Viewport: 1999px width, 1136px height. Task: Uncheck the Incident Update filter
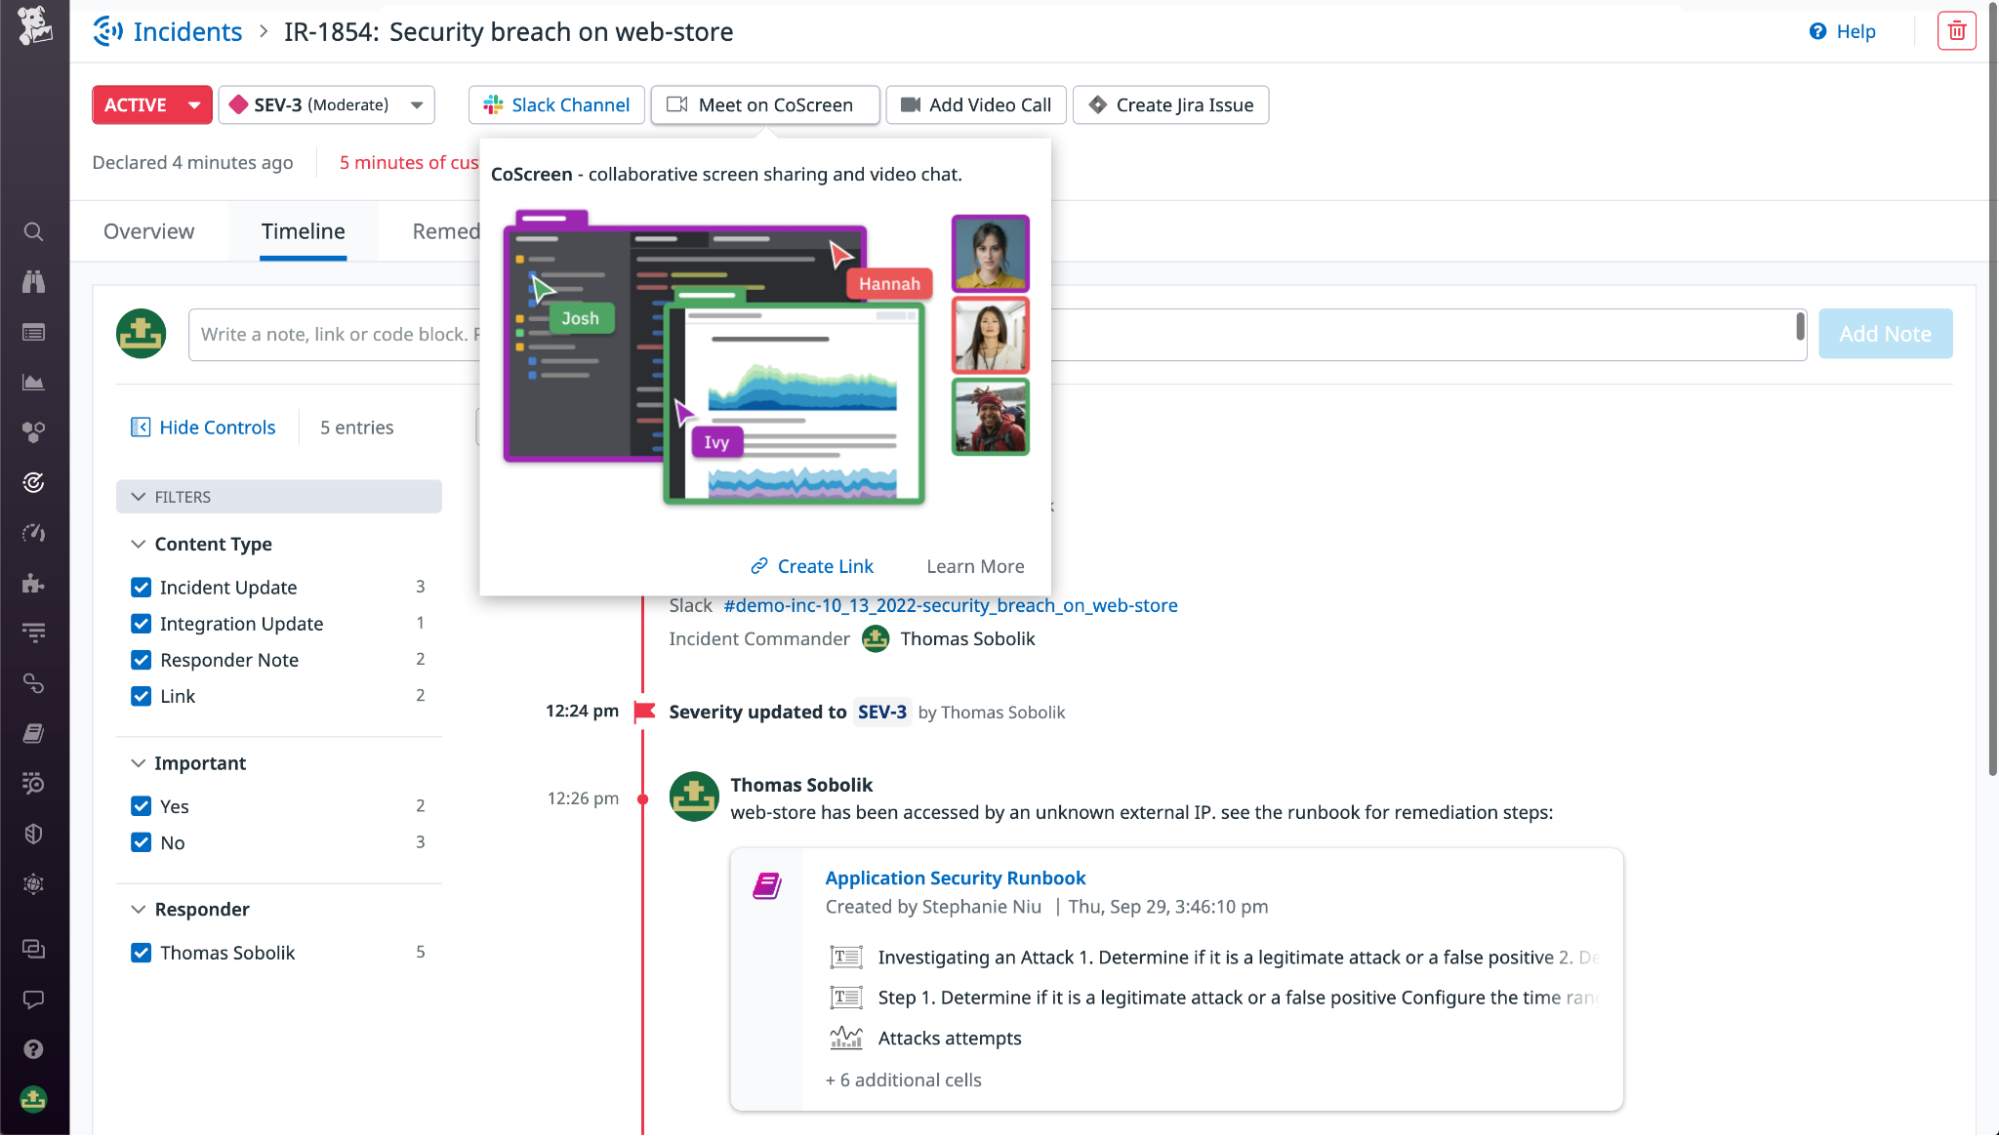pos(141,587)
